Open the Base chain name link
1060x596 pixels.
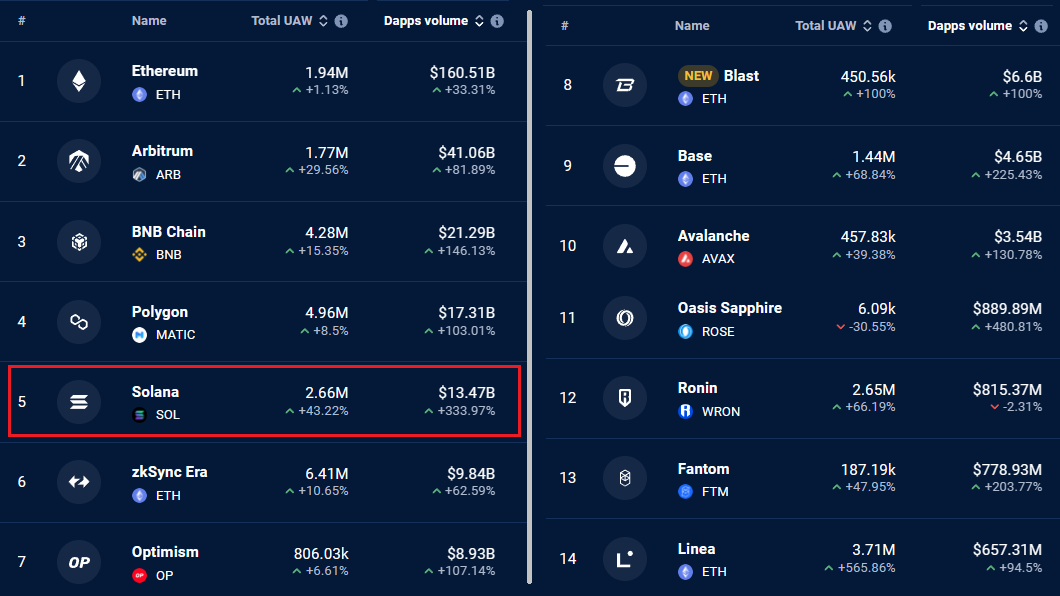point(695,155)
